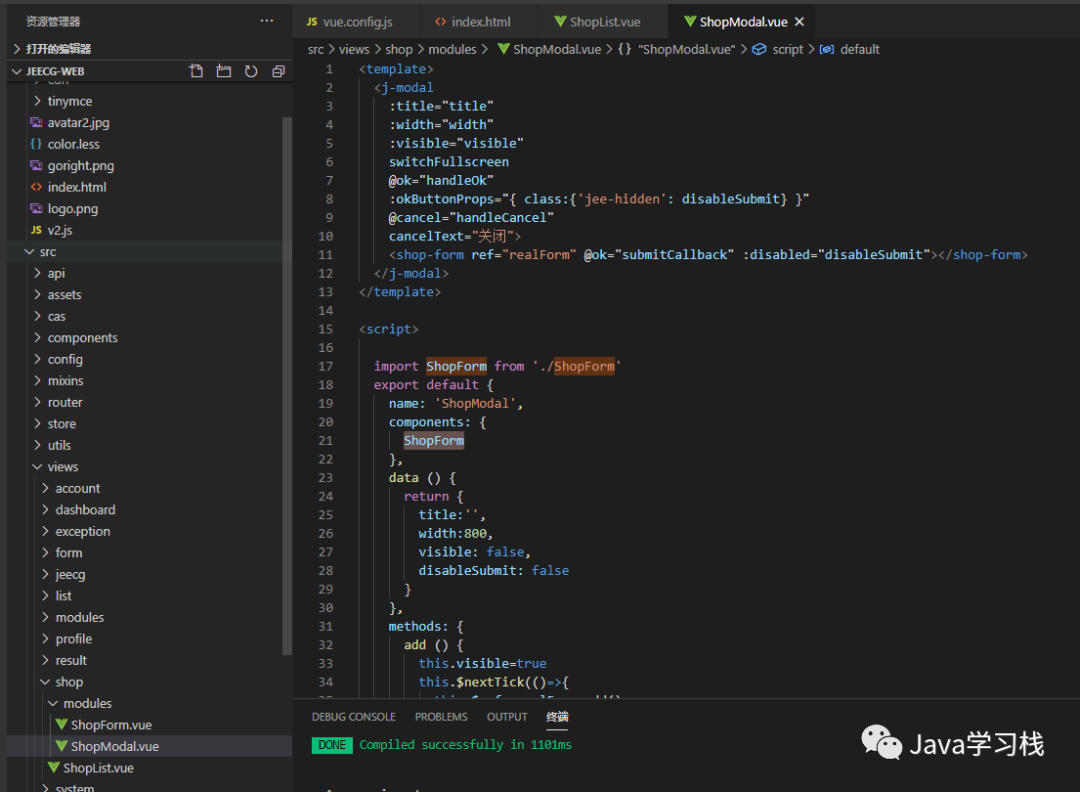Click the 'script' breadcrumb segment
Viewport: 1080px width, 792px height.
point(788,49)
